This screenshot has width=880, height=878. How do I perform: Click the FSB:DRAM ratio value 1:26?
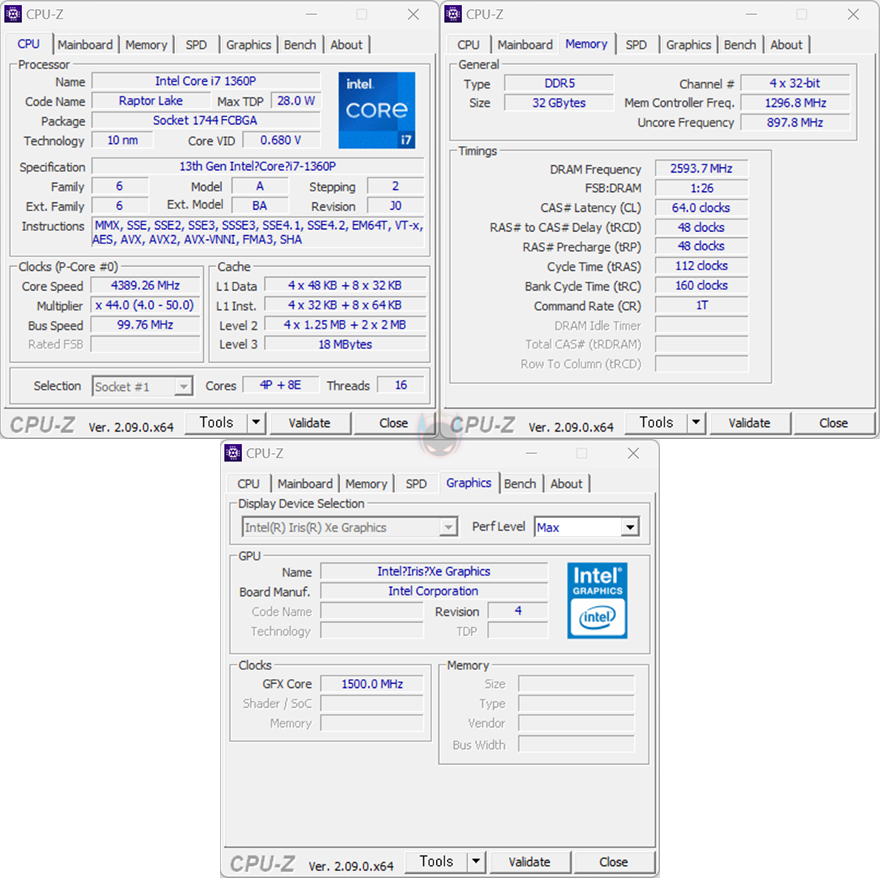702,188
